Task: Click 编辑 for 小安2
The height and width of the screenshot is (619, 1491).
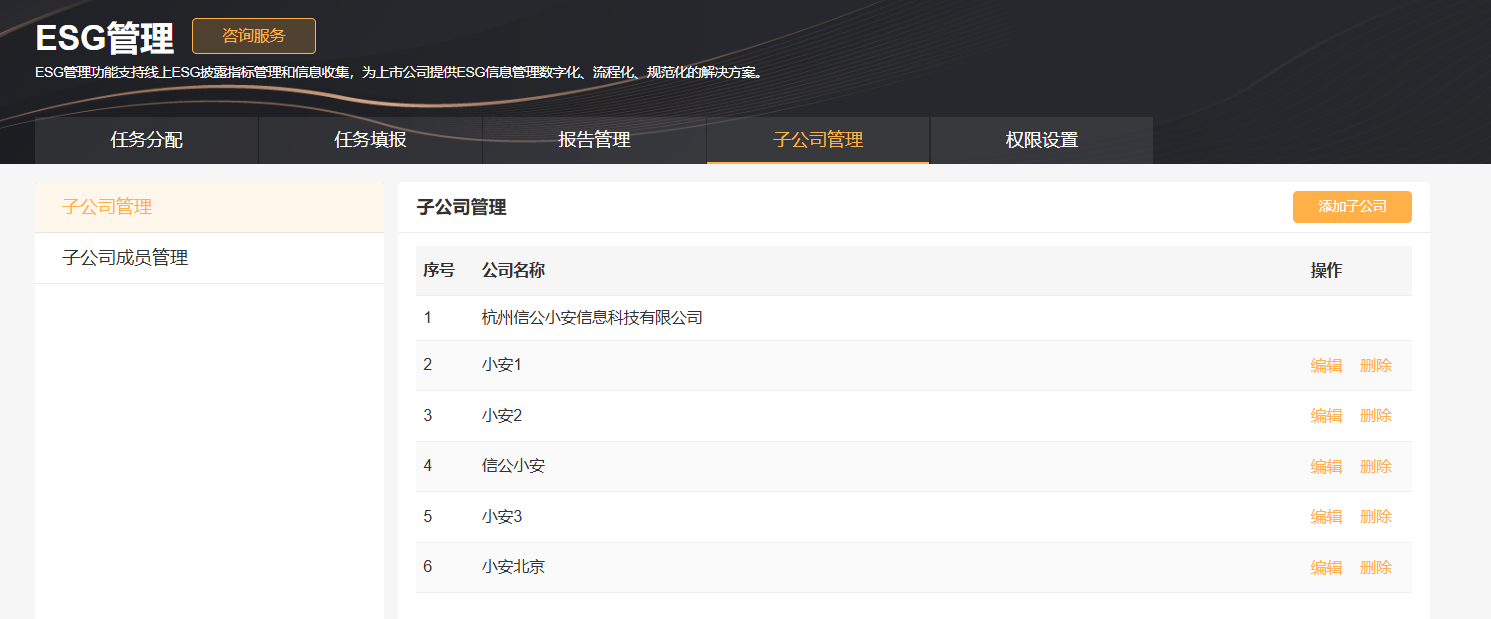Action: (1326, 416)
